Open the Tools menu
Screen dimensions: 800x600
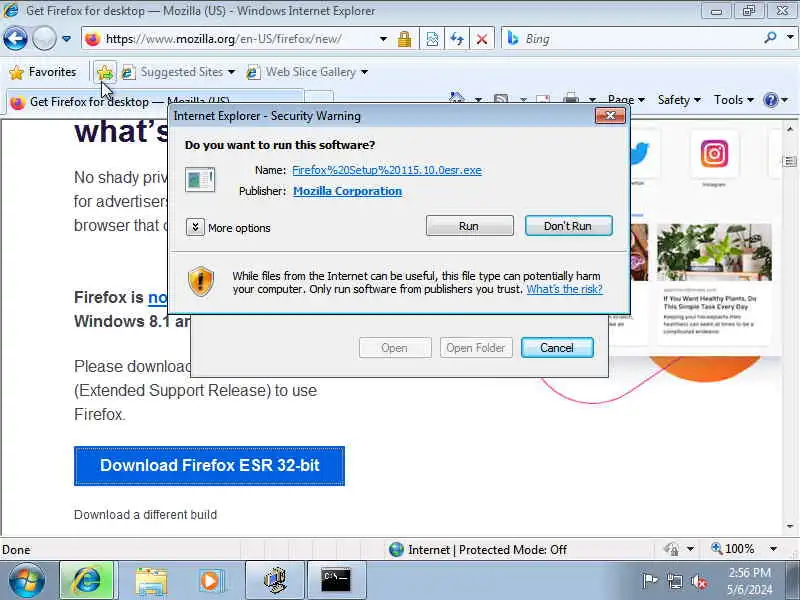point(734,99)
